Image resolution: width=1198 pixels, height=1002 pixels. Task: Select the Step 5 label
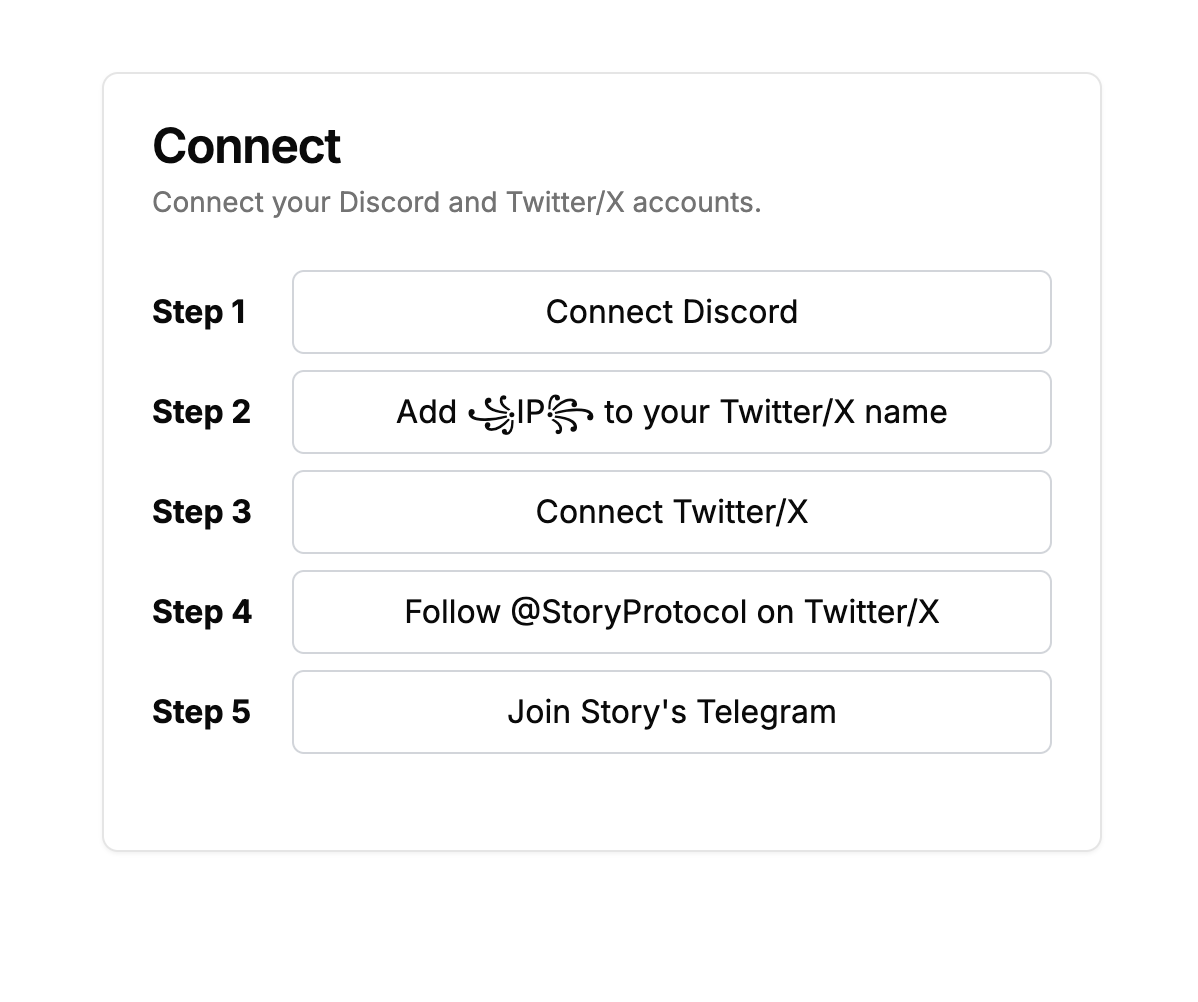(x=201, y=712)
